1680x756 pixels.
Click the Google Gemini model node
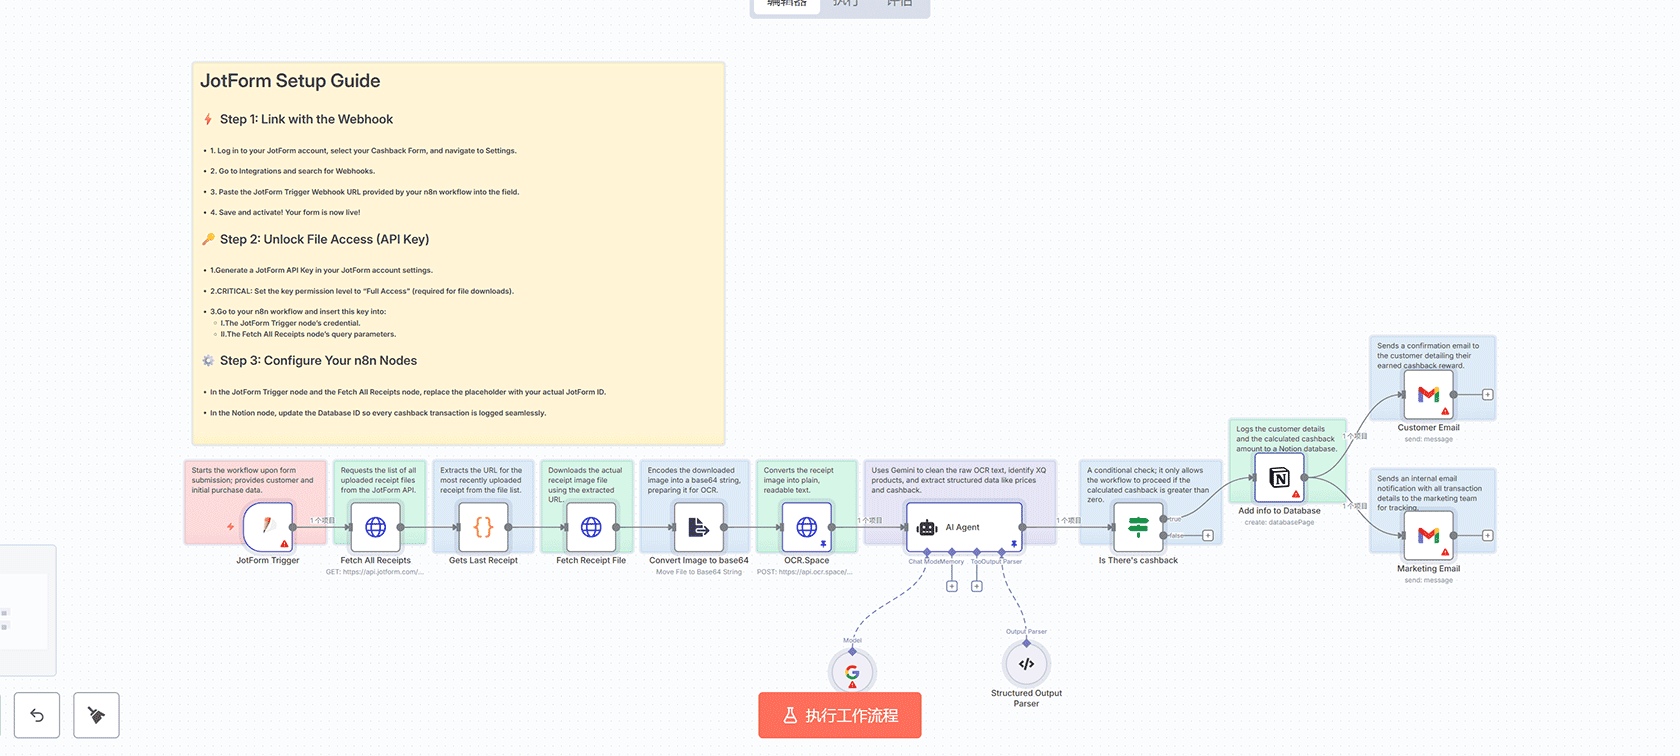tap(852, 672)
